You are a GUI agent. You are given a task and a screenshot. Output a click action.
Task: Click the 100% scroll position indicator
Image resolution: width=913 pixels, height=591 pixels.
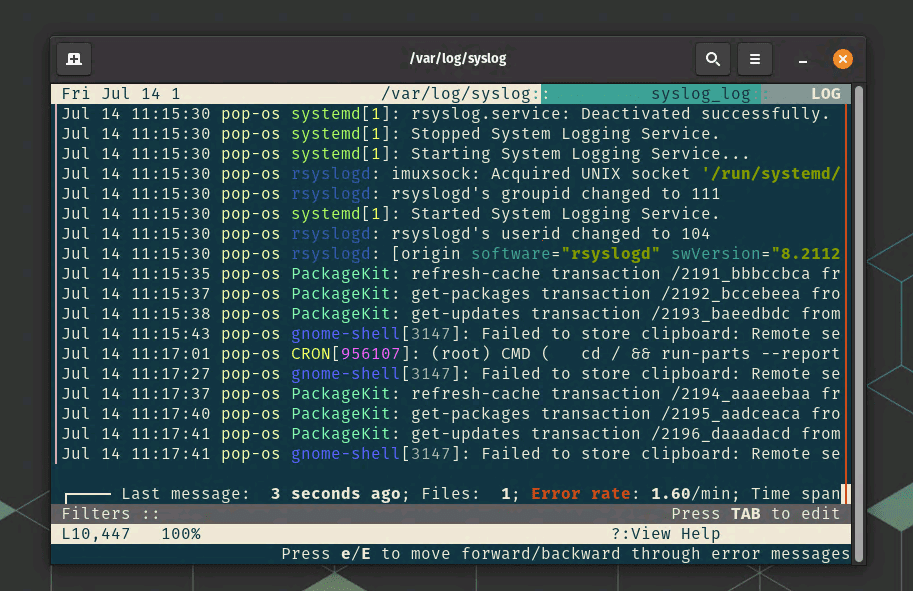[x=180, y=534]
